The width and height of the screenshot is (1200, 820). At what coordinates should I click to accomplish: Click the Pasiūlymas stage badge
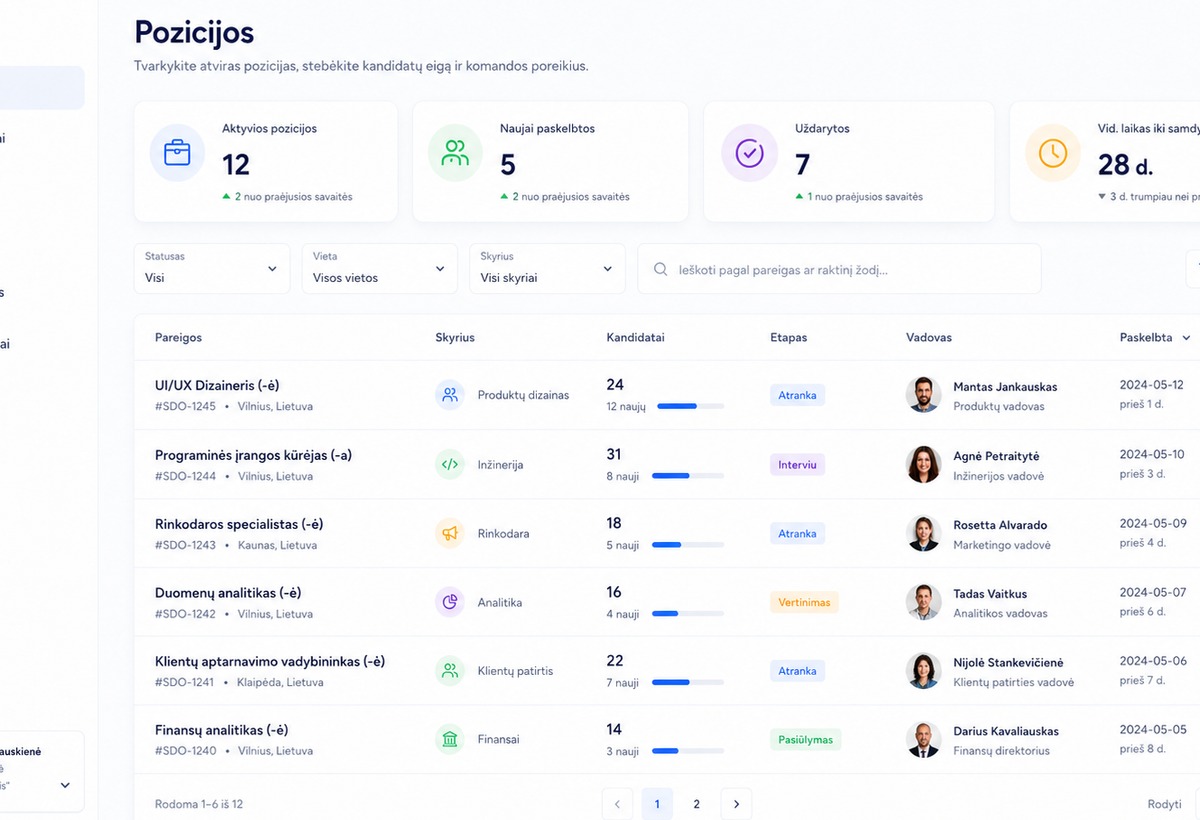coord(805,740)
